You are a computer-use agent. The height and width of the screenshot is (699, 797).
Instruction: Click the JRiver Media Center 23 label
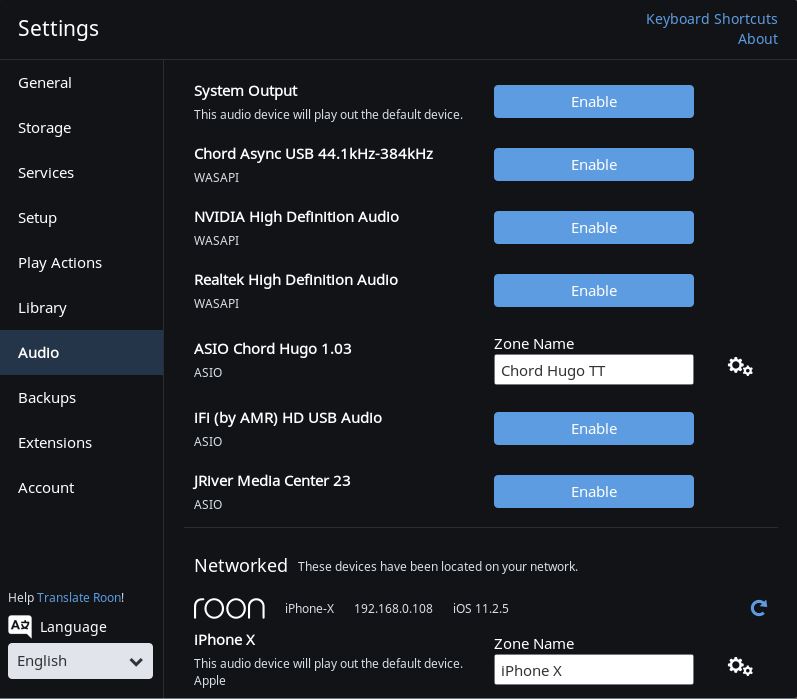click(x=272, y=481)
